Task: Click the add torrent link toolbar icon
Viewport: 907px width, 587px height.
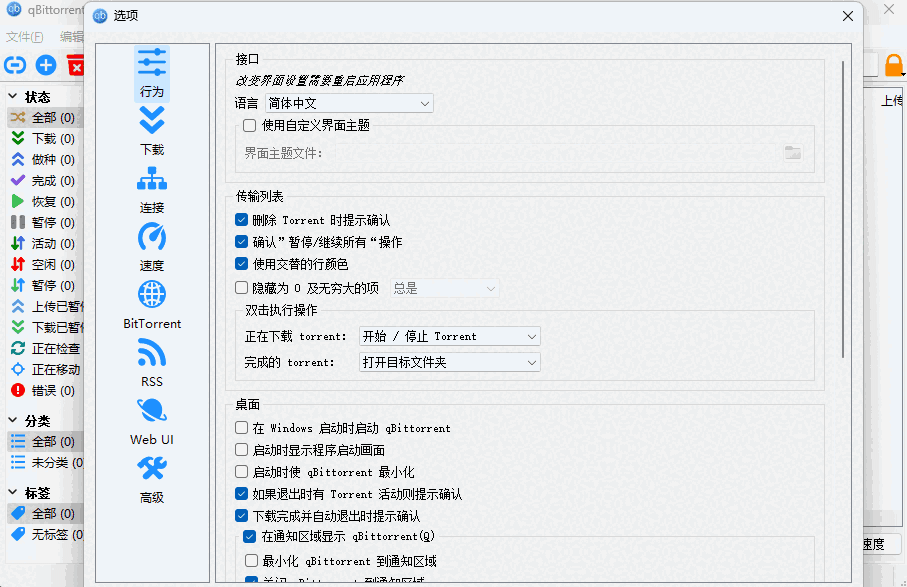Action: point(14,64)
